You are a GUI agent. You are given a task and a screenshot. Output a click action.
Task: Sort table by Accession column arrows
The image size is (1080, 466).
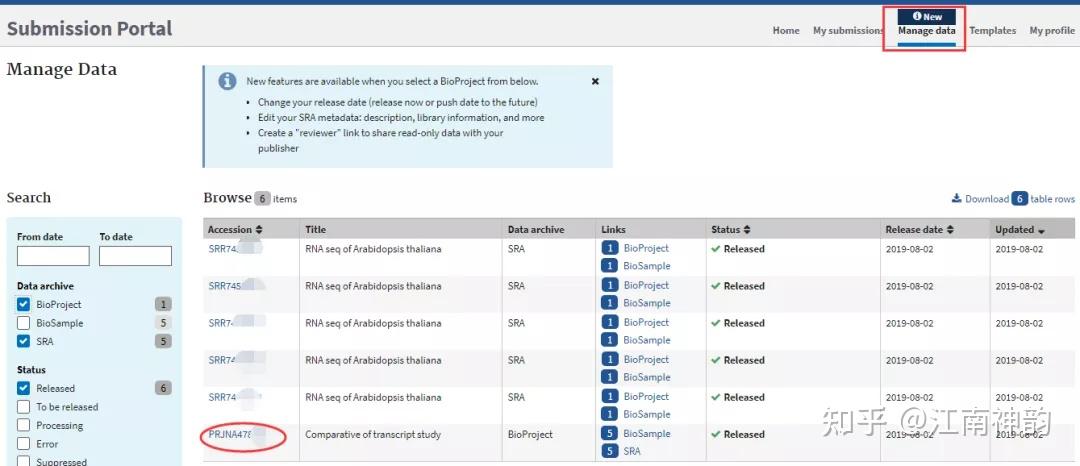point(259,230)
